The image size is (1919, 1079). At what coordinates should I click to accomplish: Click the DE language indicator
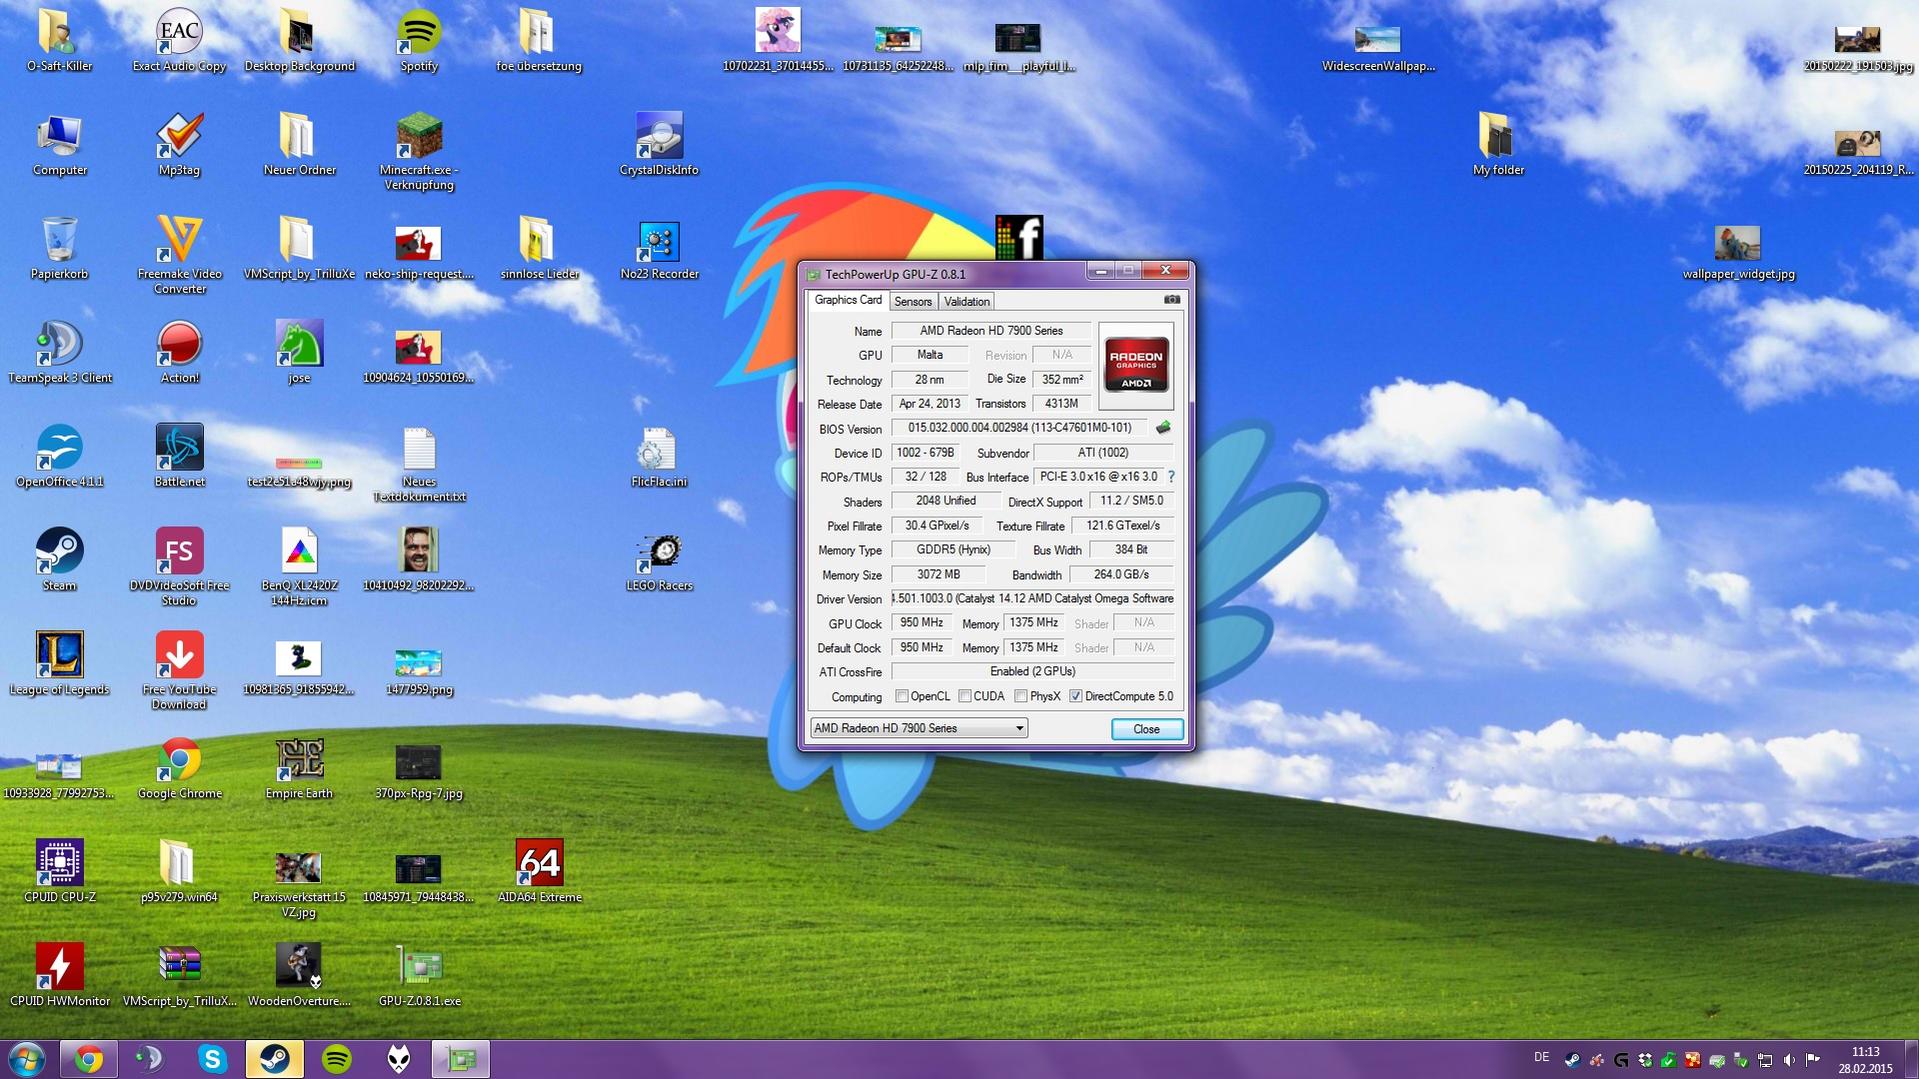click(x=1541, y=1058)
